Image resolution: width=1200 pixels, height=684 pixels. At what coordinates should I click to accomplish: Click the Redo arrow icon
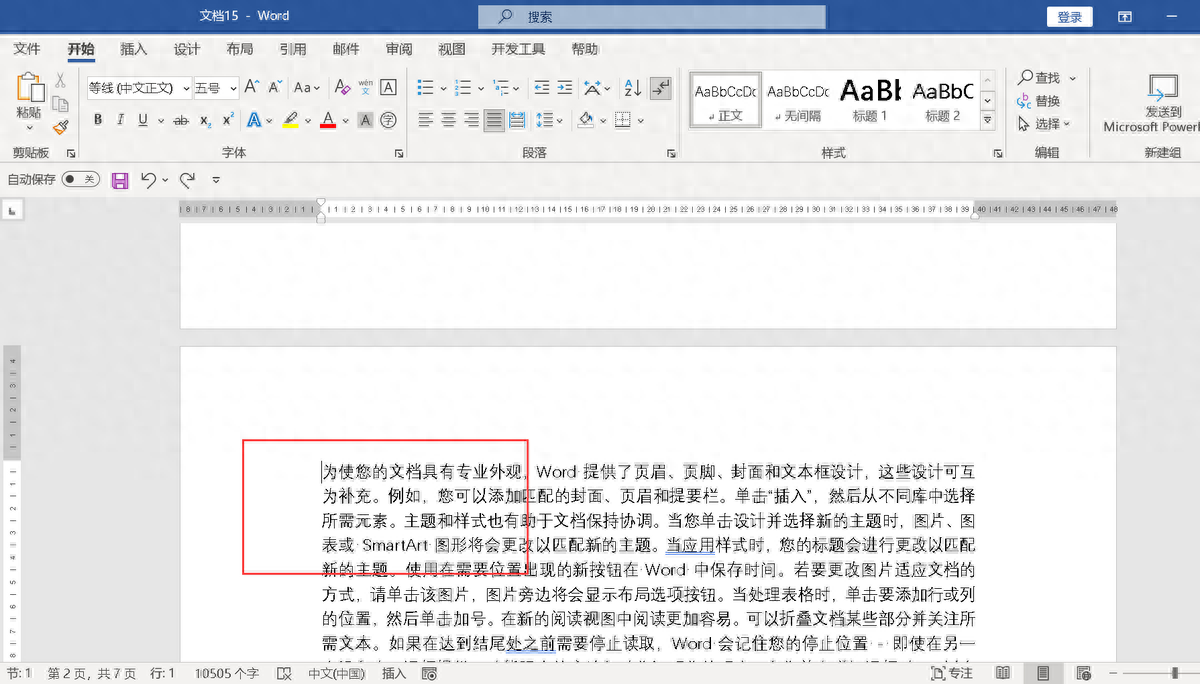pos(187,180)
